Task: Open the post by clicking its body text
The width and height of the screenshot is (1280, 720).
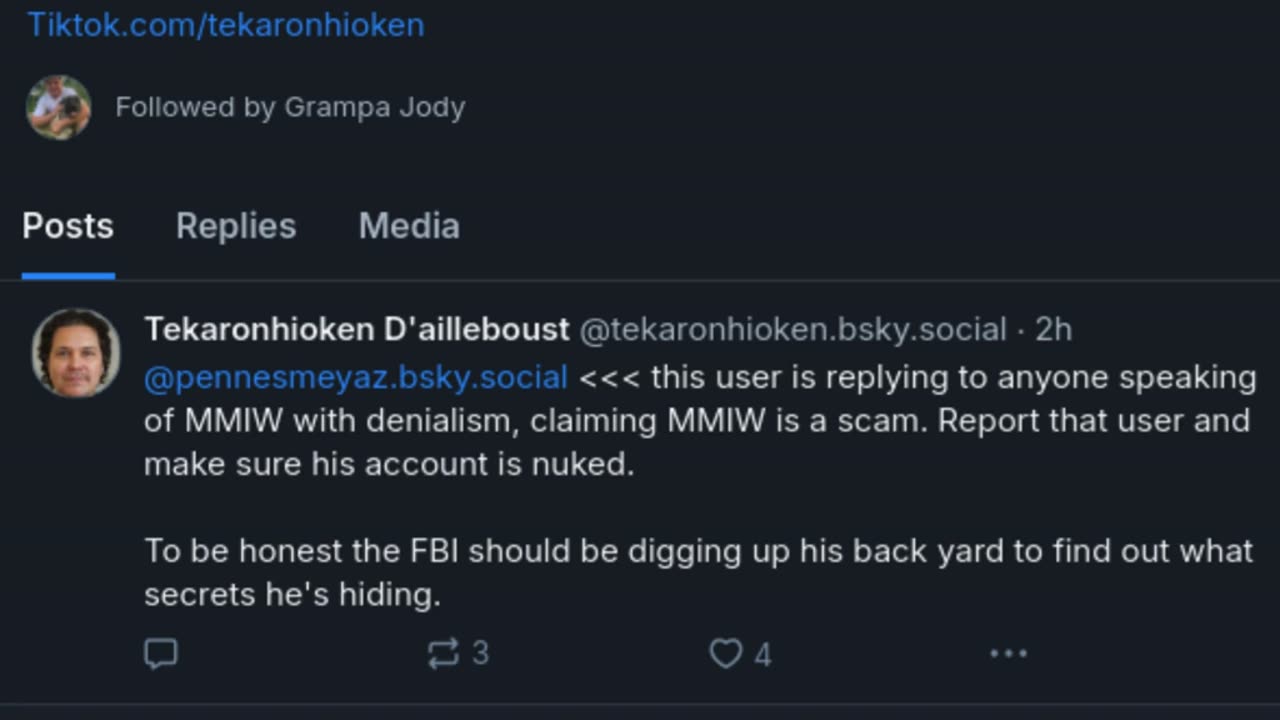Action: pos(700,486)
